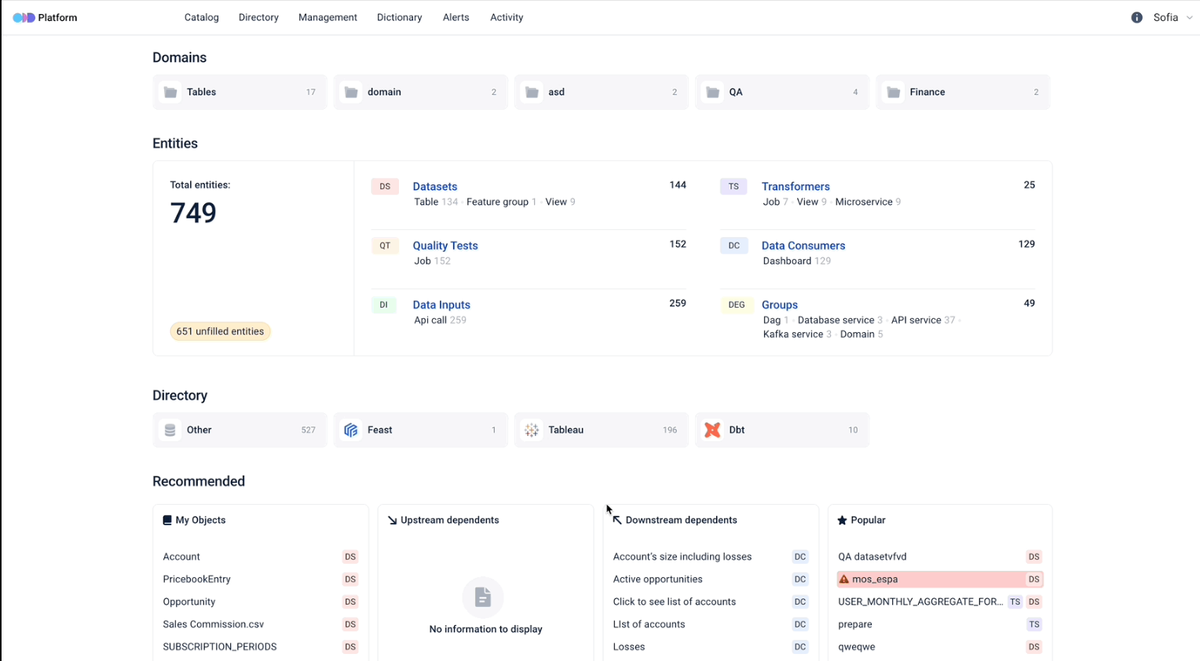Click the Finance domain folder icon

(894, 92)
